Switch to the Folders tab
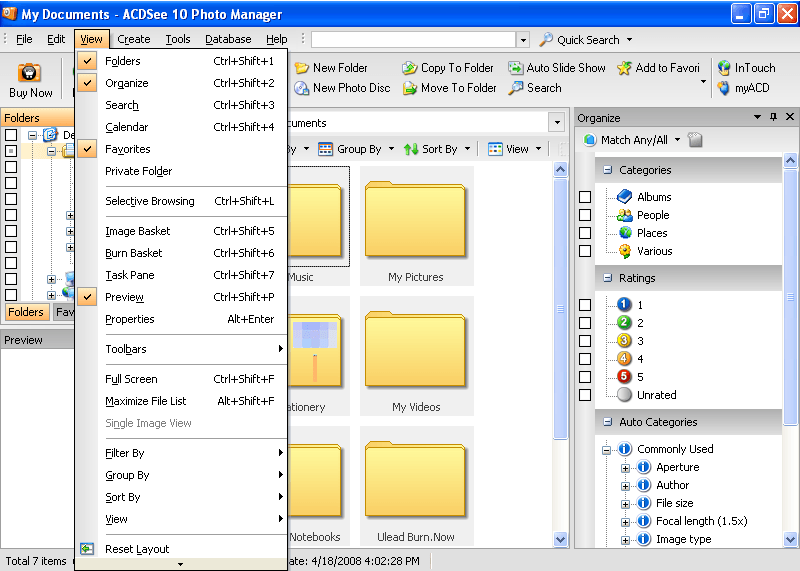This screenshot has height=571, width=800. 26,312
